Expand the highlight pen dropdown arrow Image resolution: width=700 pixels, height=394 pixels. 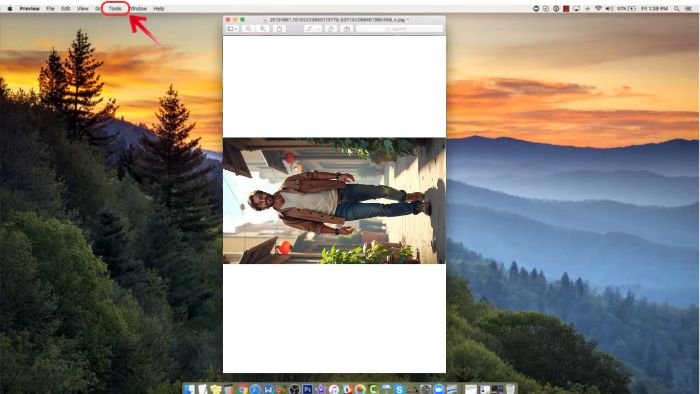tap(318, 29)
